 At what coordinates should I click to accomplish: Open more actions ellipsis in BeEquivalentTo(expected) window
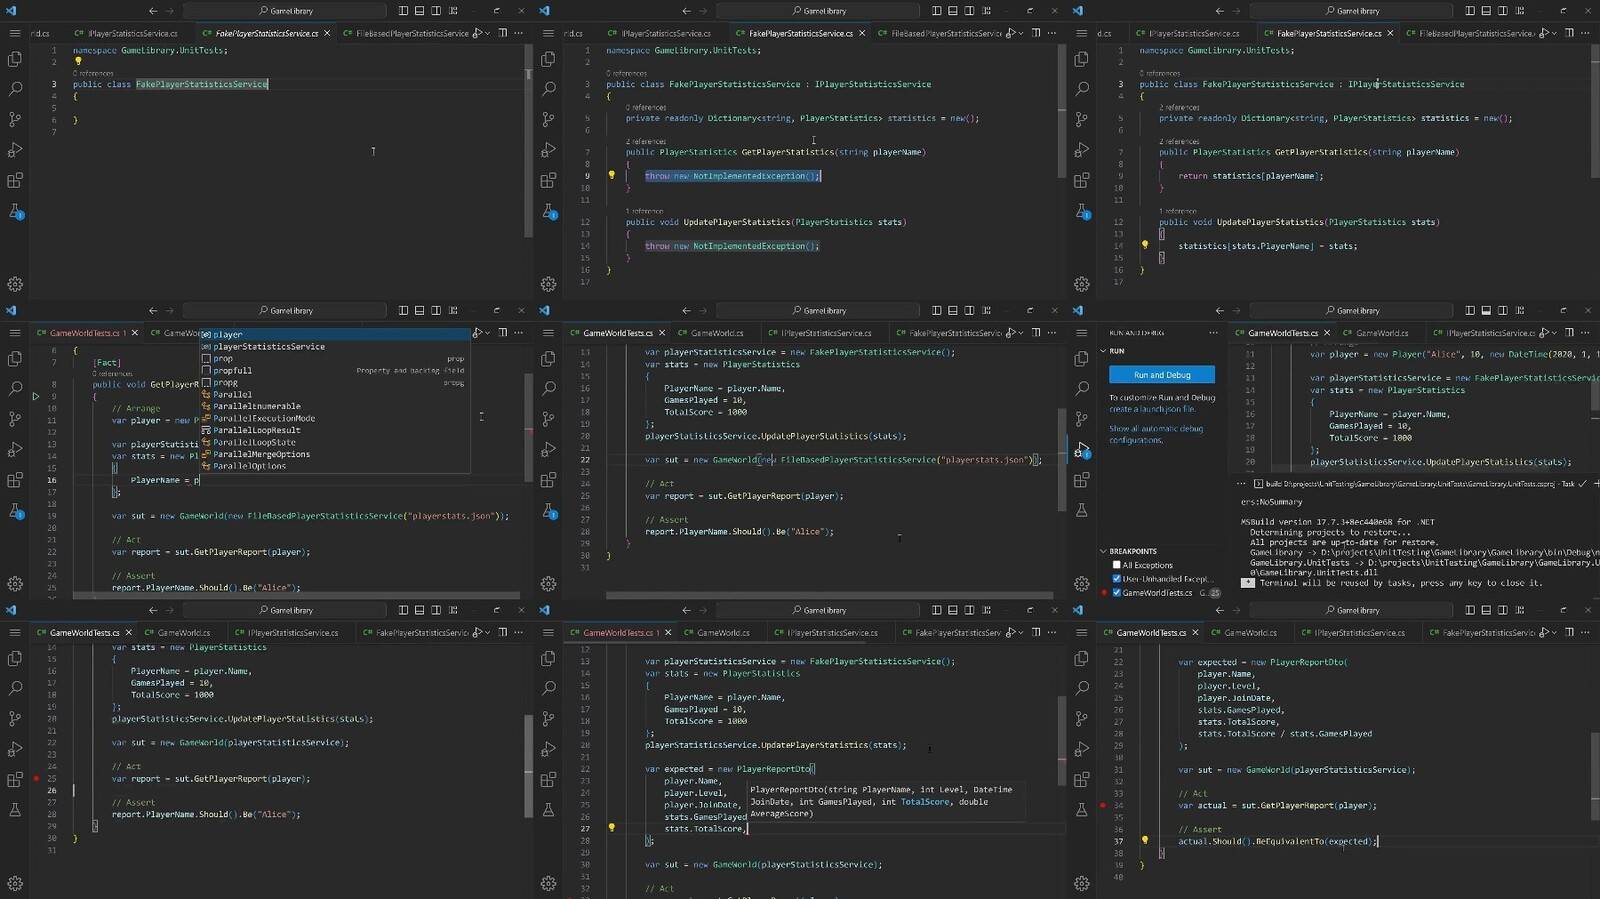tap(1587, 632)
